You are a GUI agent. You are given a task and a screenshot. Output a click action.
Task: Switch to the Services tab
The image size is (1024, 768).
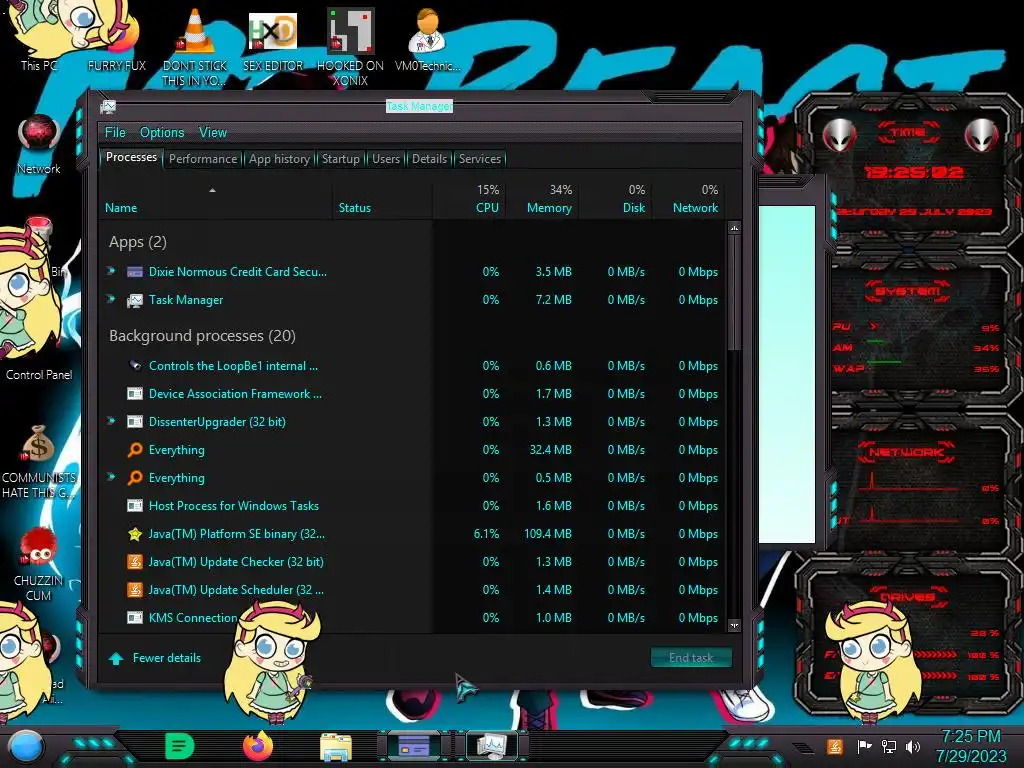[479, 159]
